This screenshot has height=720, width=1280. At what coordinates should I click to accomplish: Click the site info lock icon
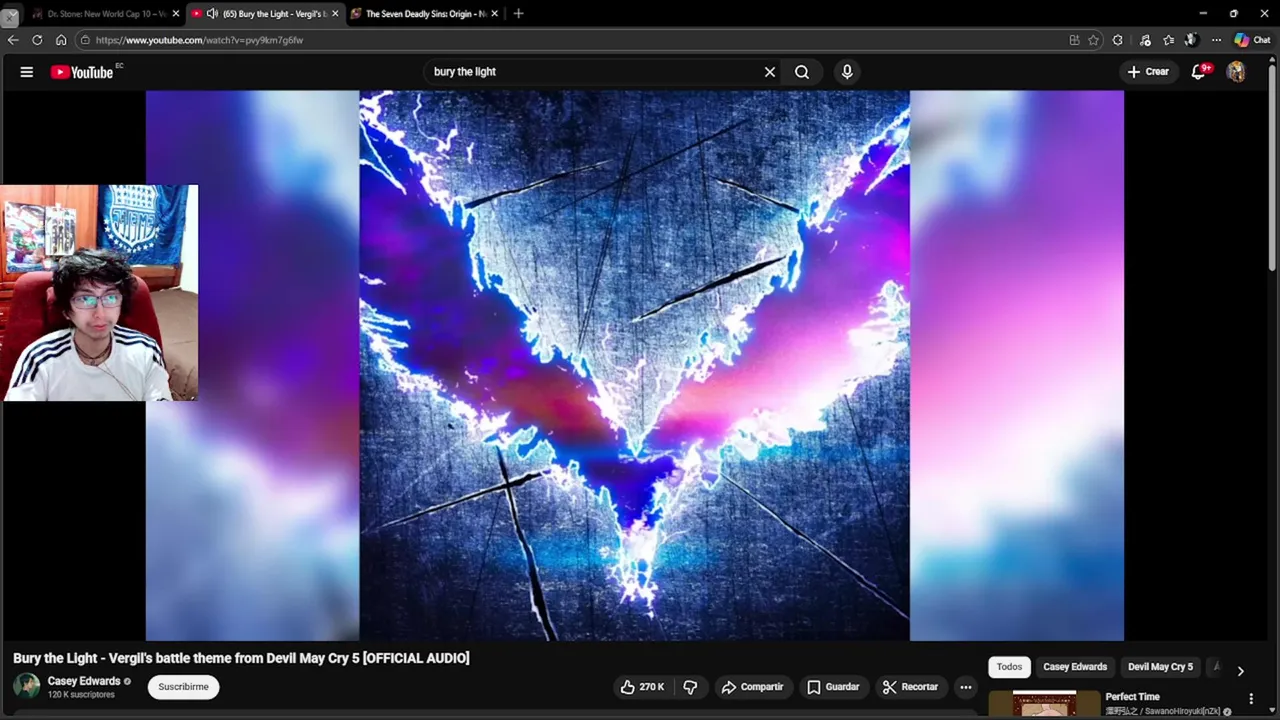[x=86, y=40]
